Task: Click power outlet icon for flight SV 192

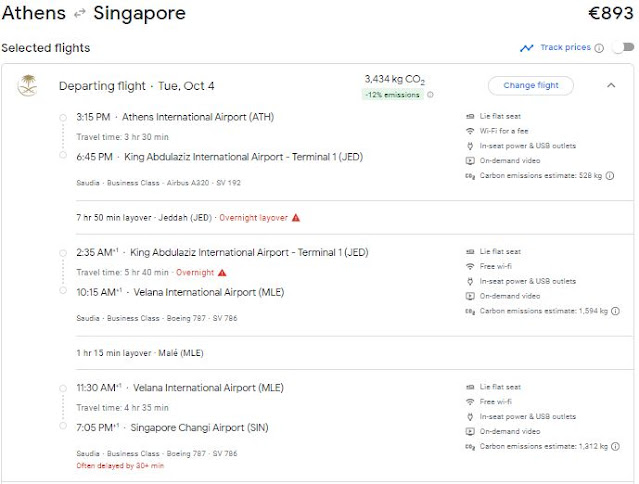Action: pyautogui.click(x=470, y=146)
